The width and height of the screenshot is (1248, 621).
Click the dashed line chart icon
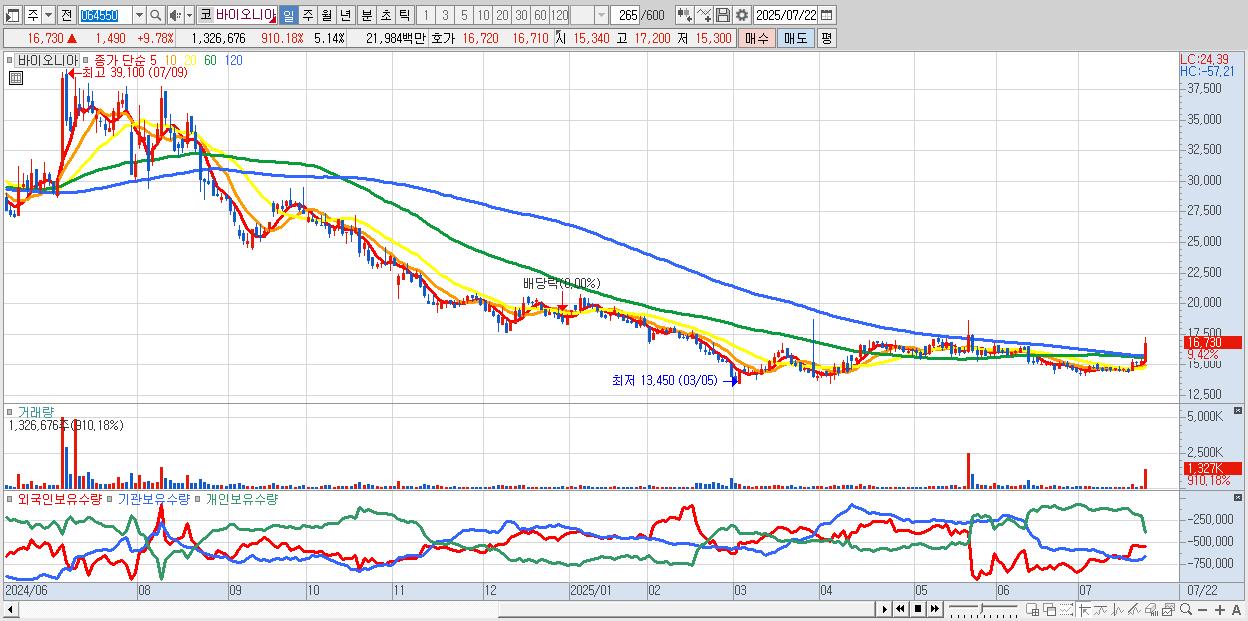tap(1066, 609)
